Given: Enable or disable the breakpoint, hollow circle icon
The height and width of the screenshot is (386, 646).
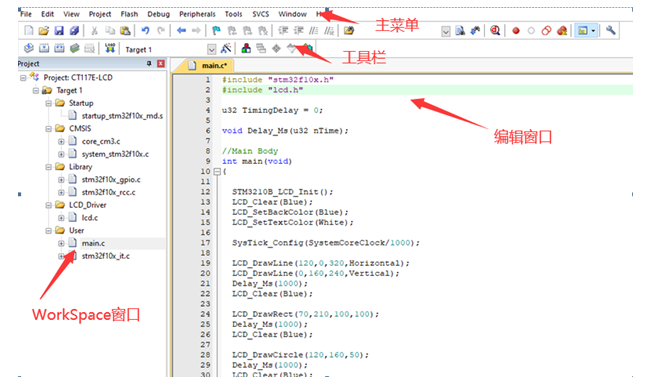Looking at the screenshot, I should tap(531, 31).
